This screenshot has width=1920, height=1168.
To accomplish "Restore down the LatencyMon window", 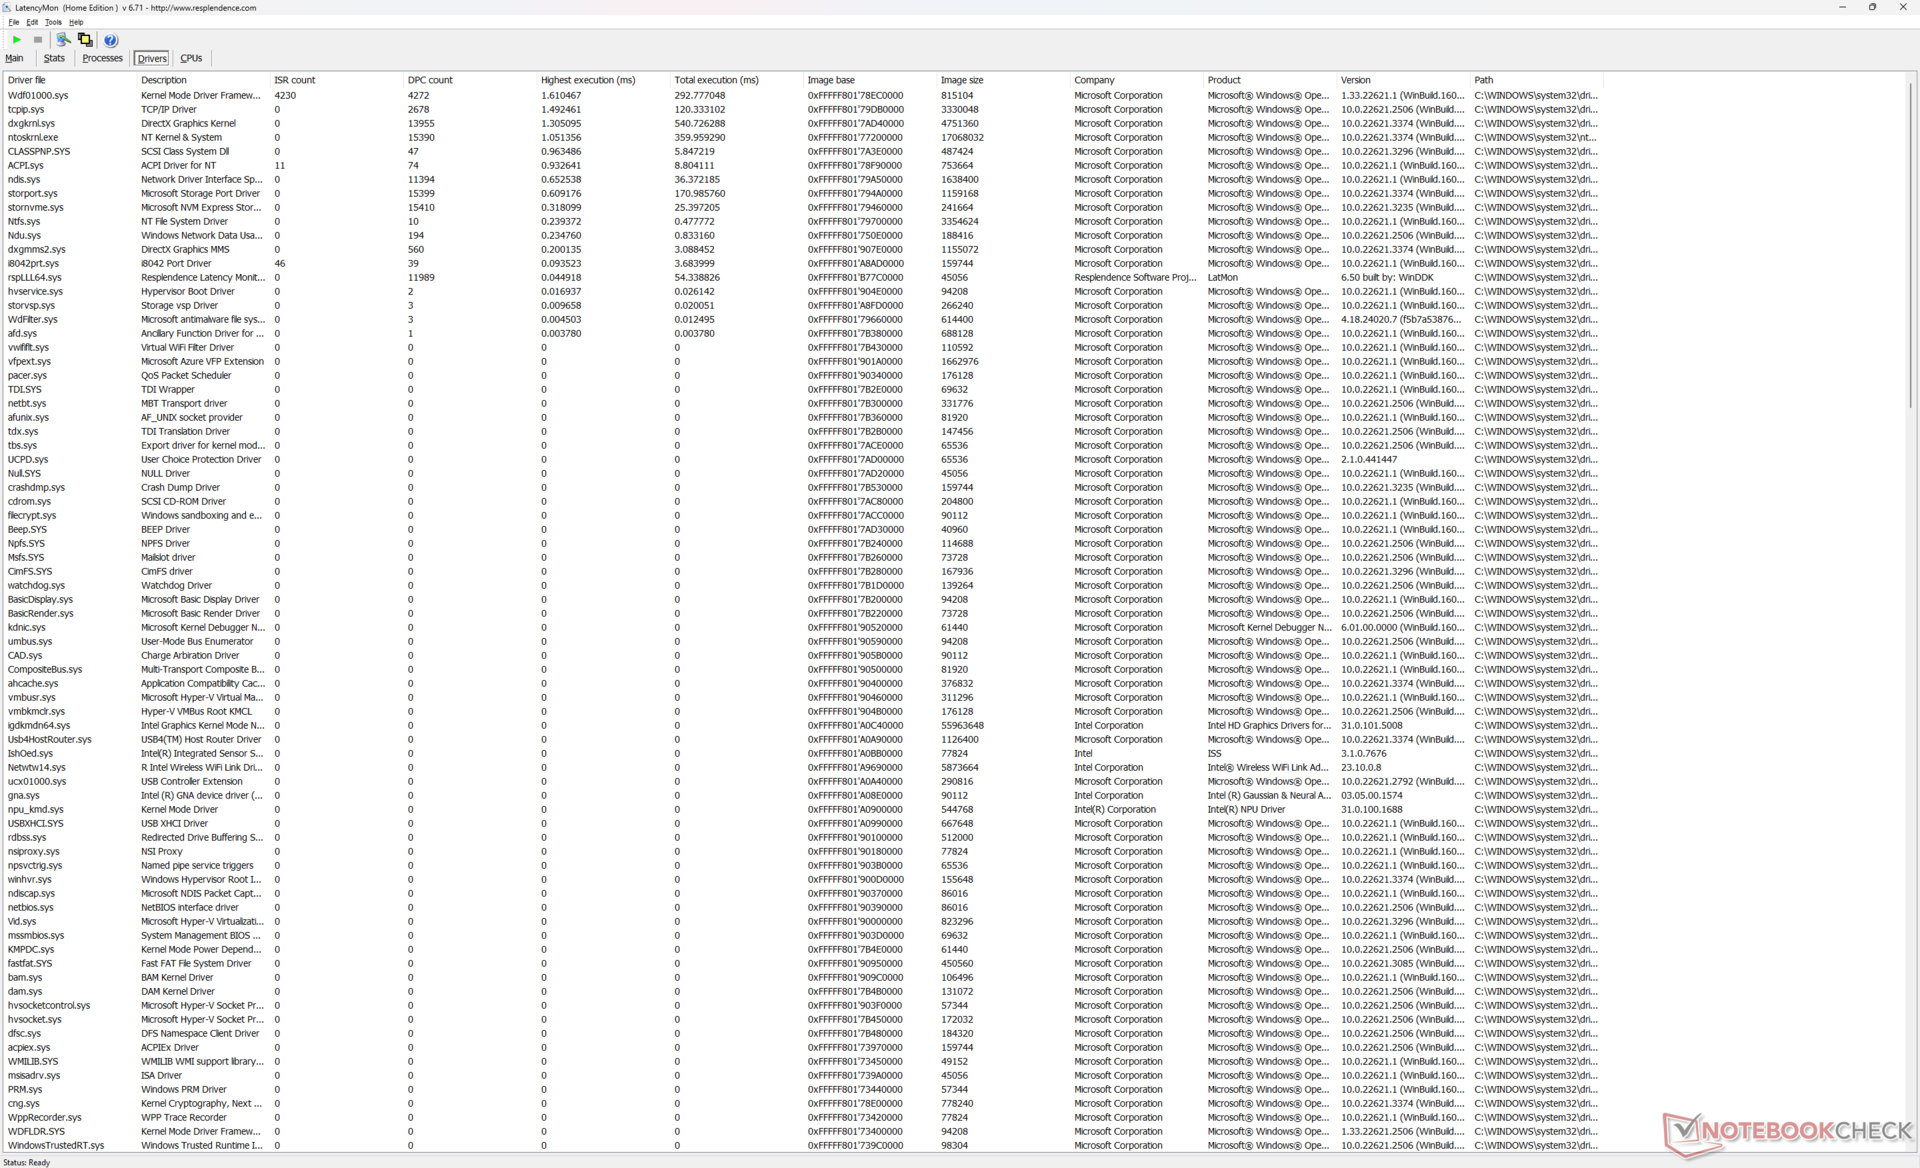I will pyautogui.click(x=1872, y=7).
